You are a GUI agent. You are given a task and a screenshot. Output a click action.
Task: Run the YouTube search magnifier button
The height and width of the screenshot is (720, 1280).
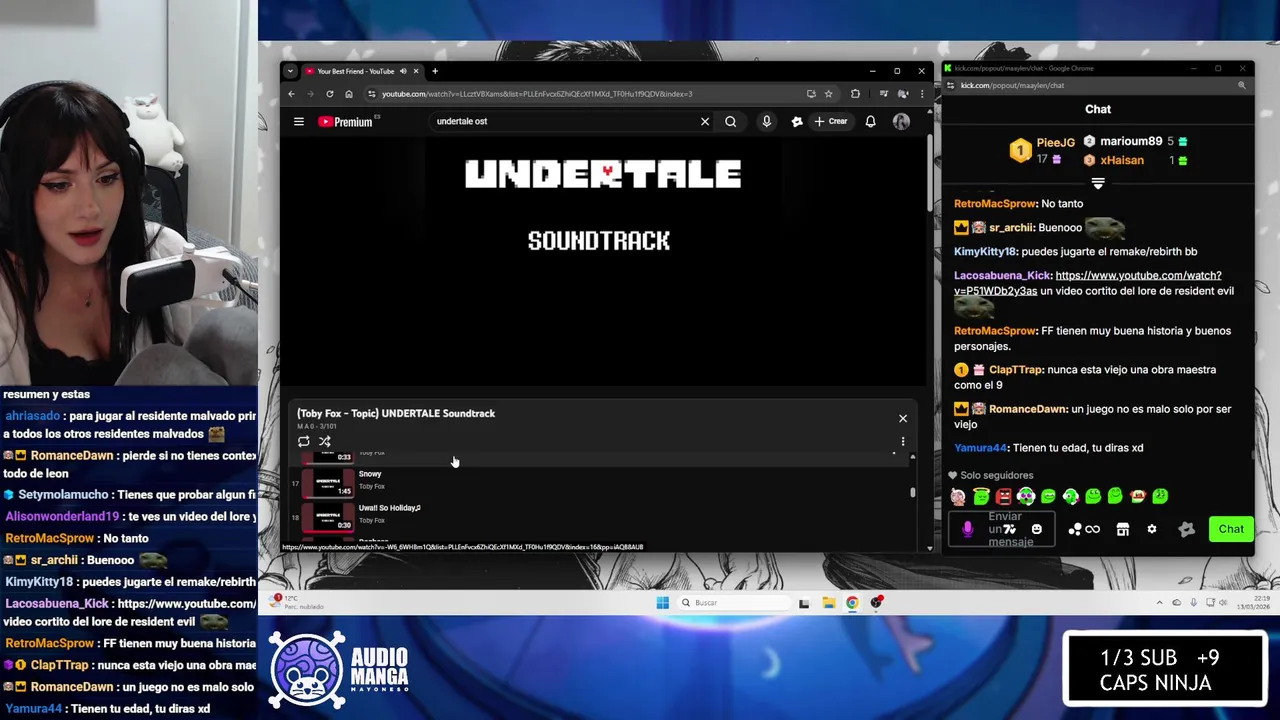coord(731,122)
